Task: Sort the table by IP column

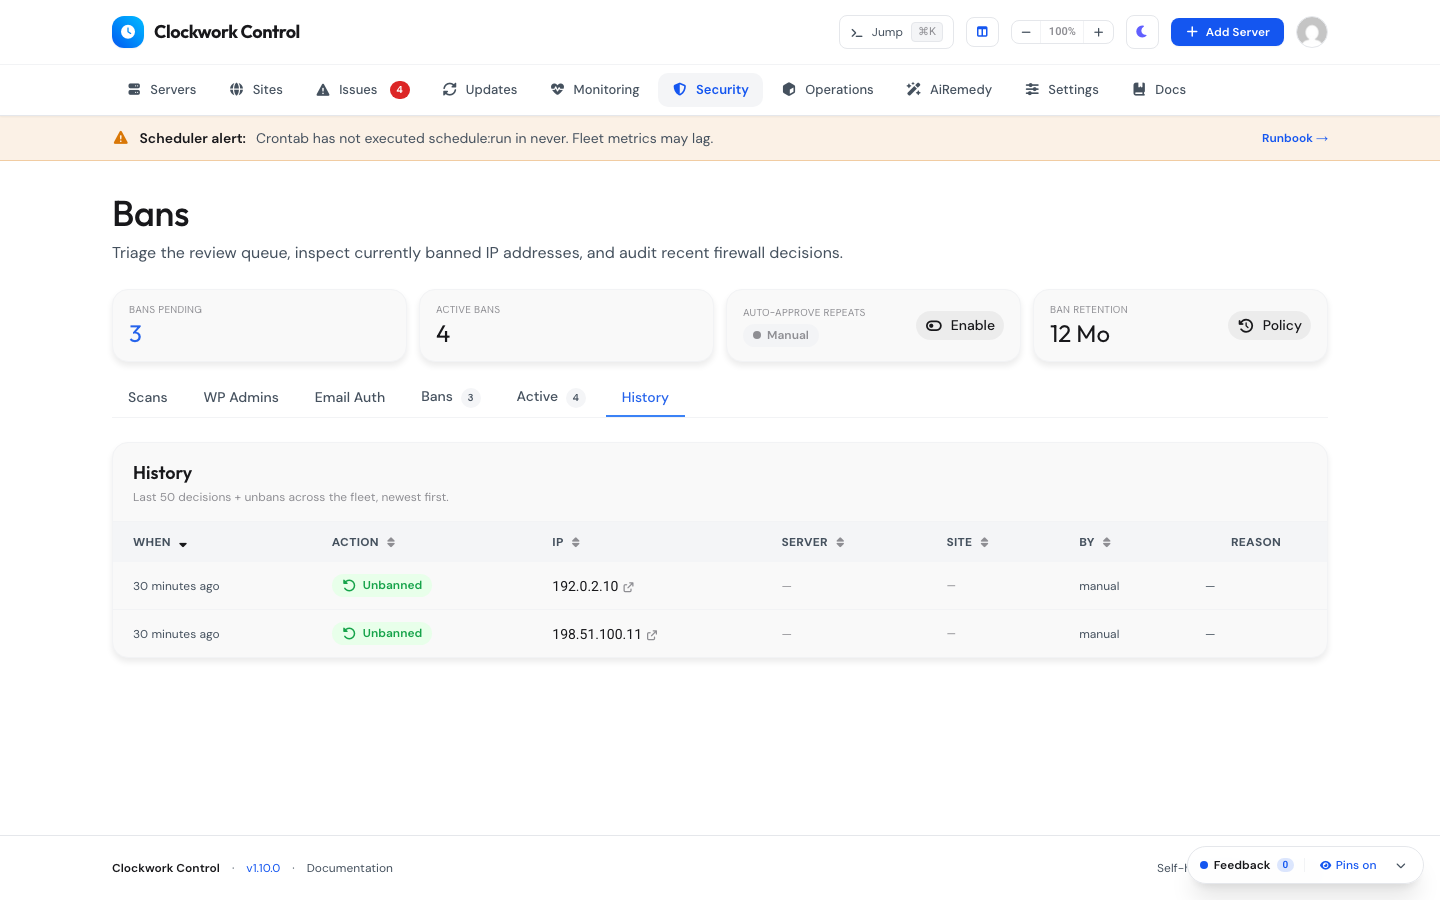Action: (566, 542)
